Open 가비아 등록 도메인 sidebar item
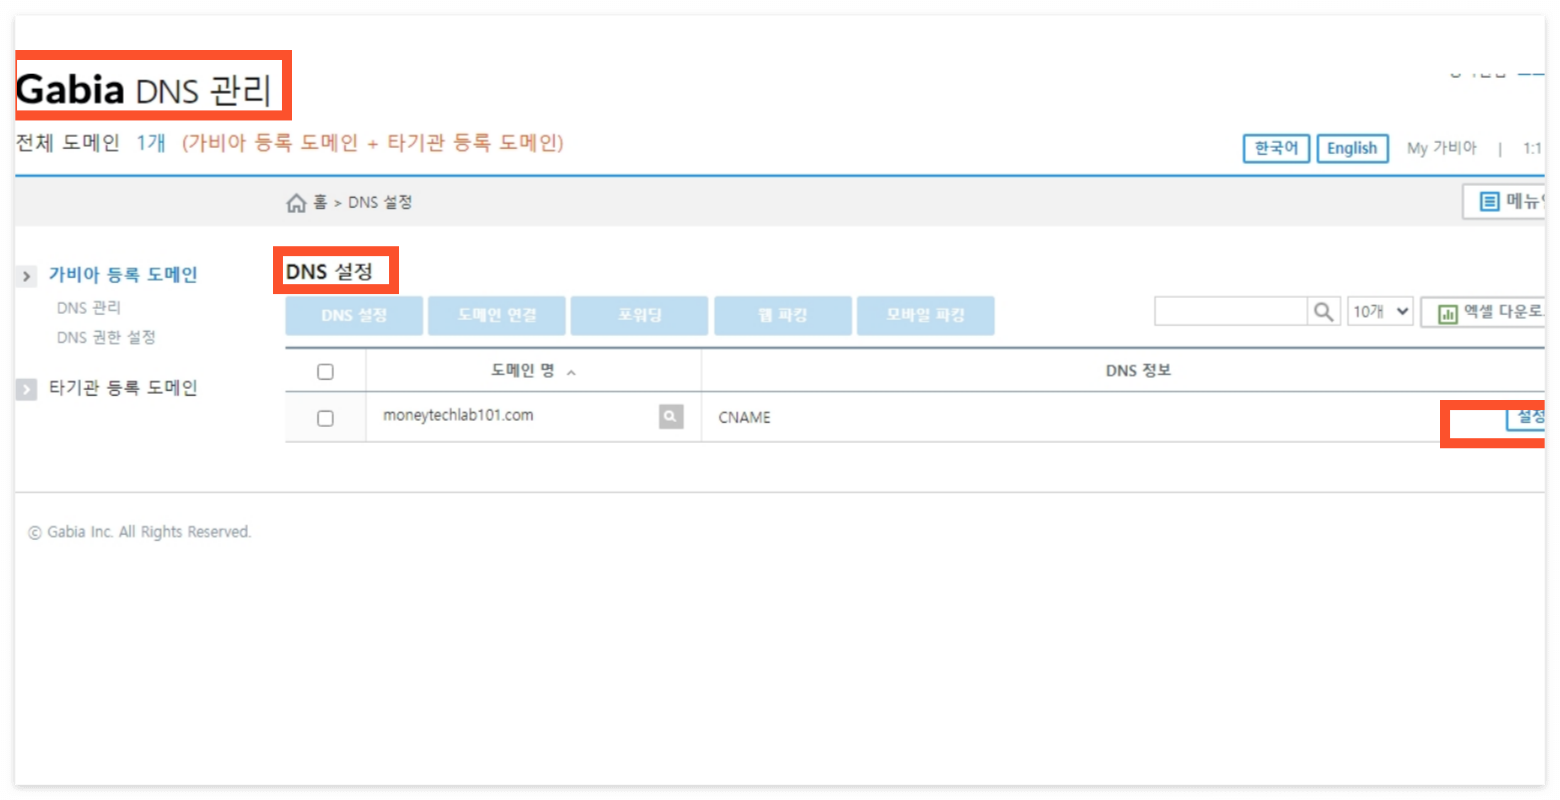The width and height of the screenshot is (1560, 800). (123, 275)
